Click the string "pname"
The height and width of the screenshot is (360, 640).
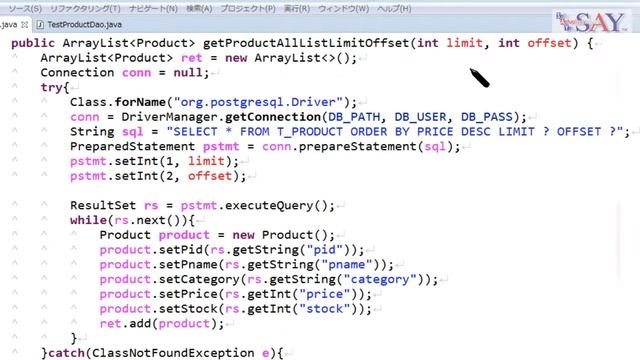tap(347, 264)
